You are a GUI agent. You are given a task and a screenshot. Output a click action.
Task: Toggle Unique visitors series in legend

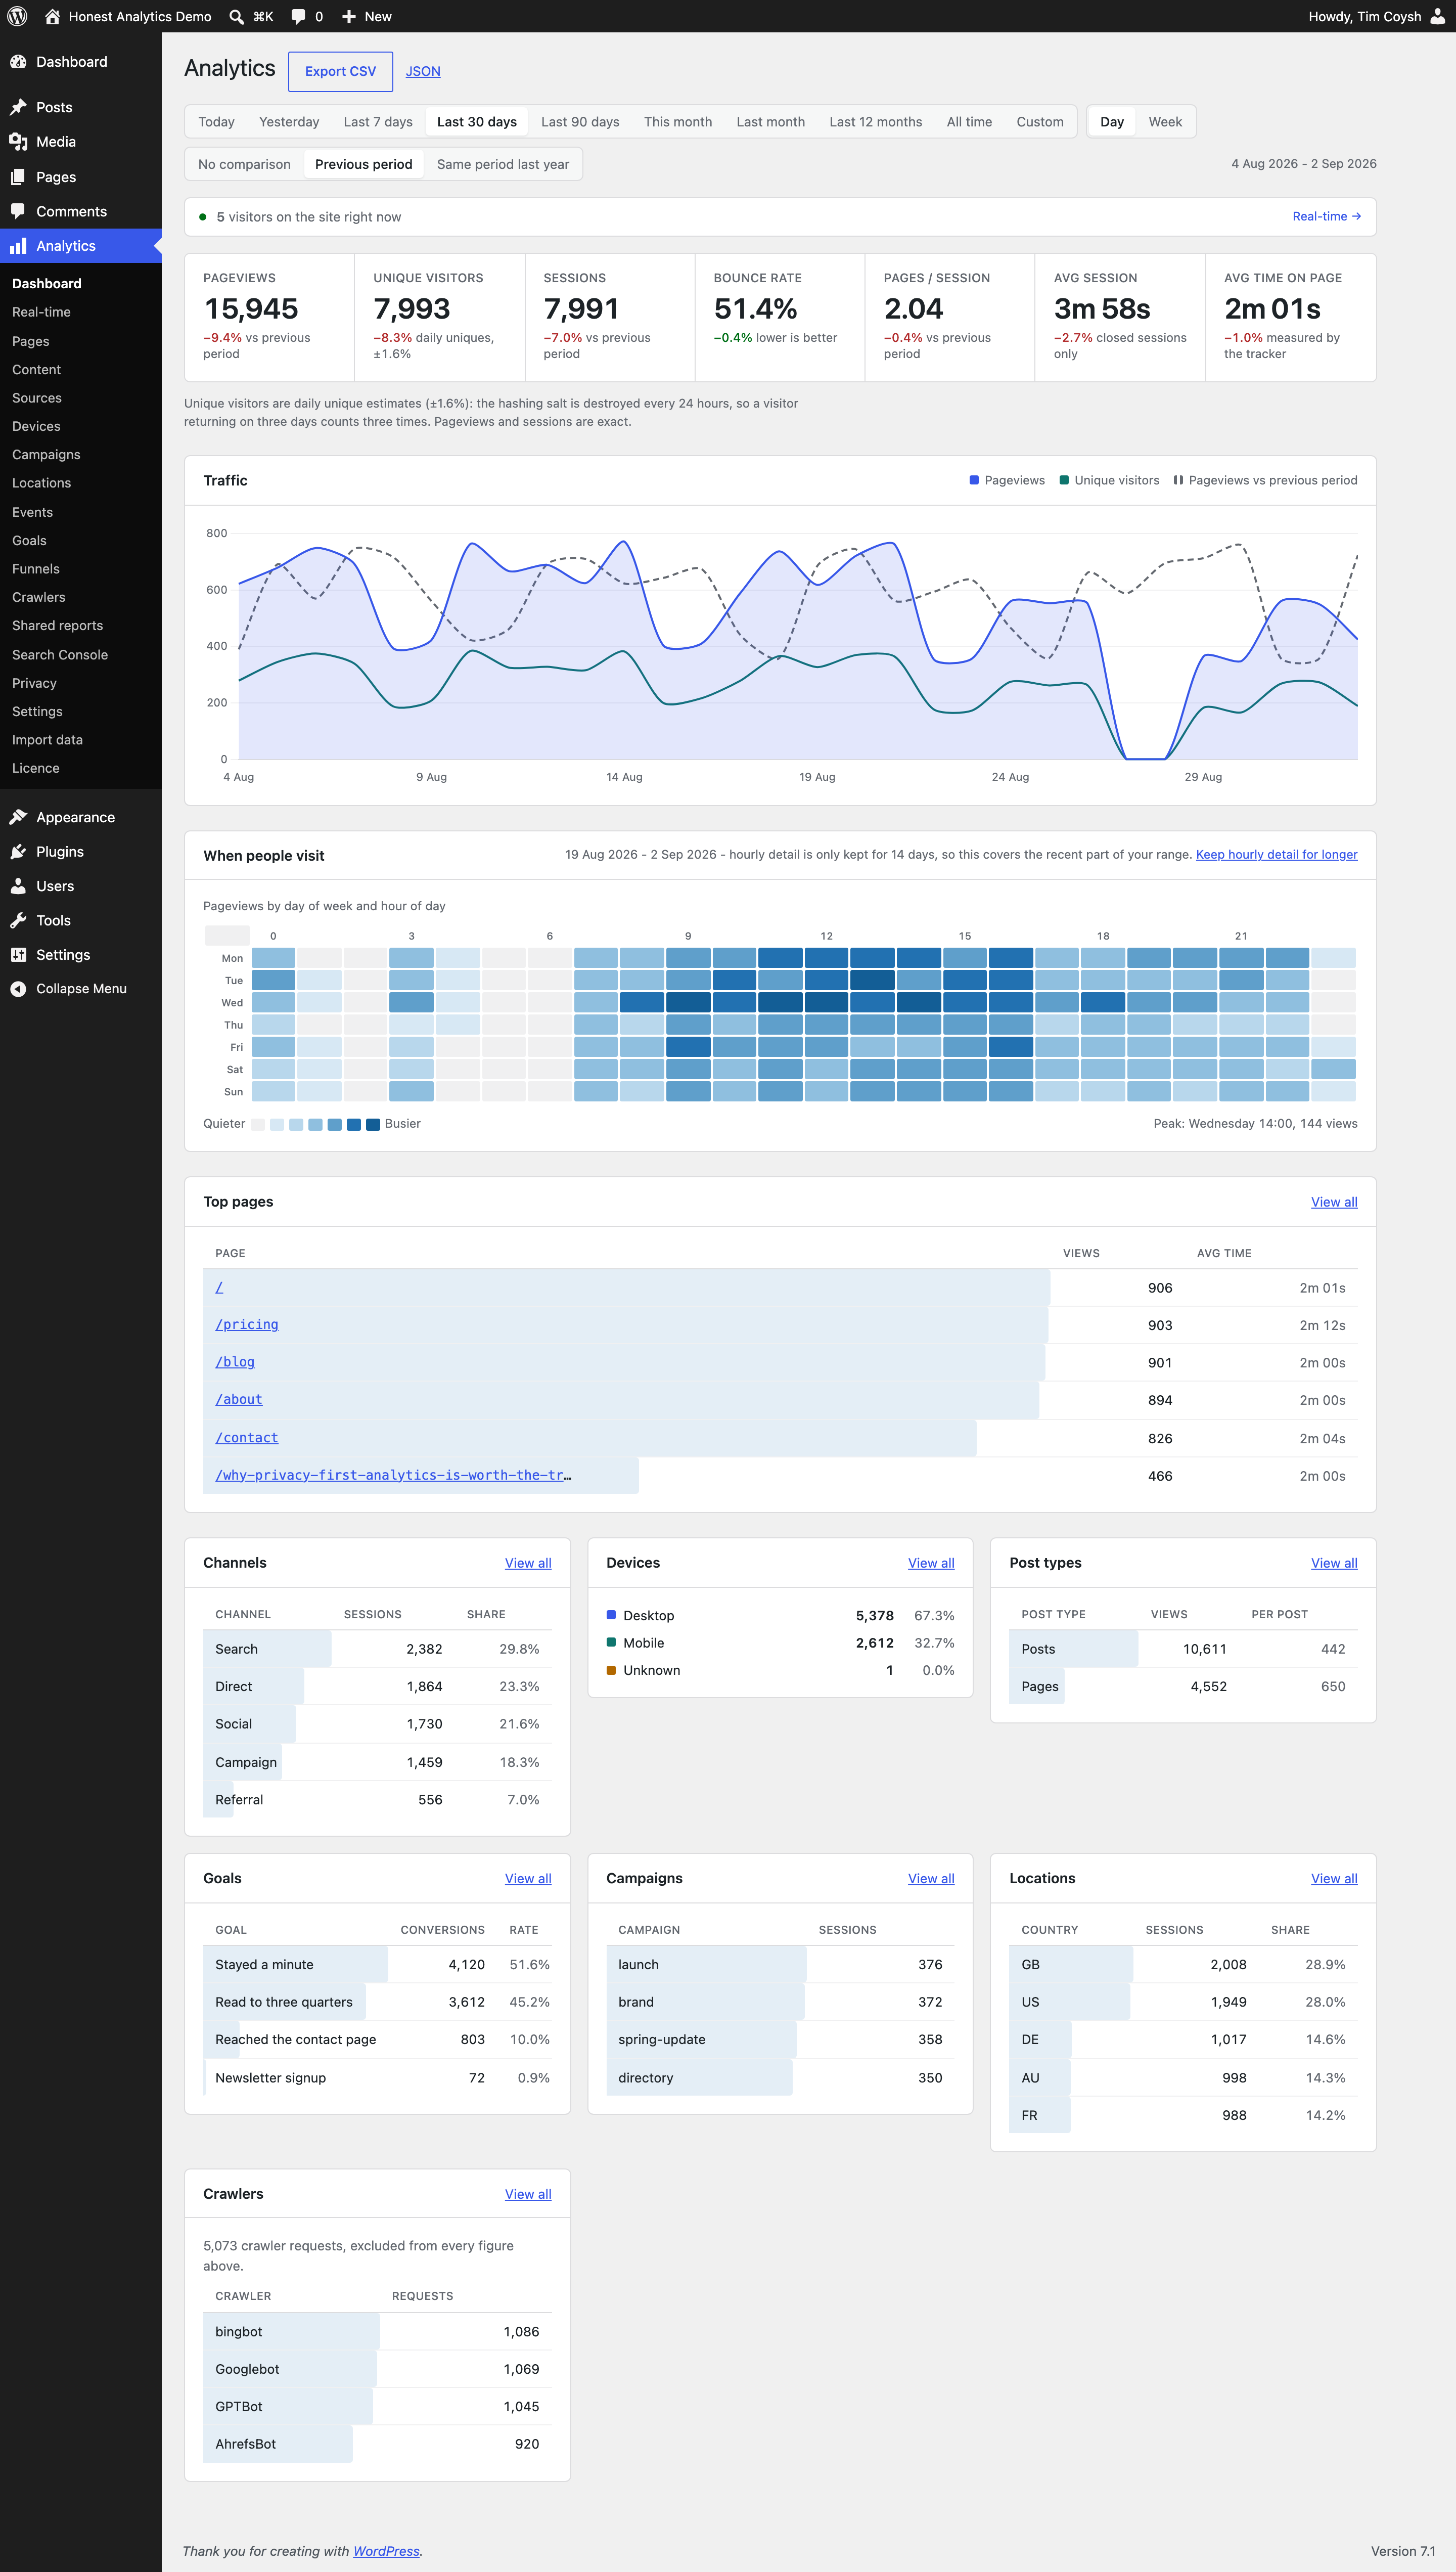click(x=1109, y=480)
